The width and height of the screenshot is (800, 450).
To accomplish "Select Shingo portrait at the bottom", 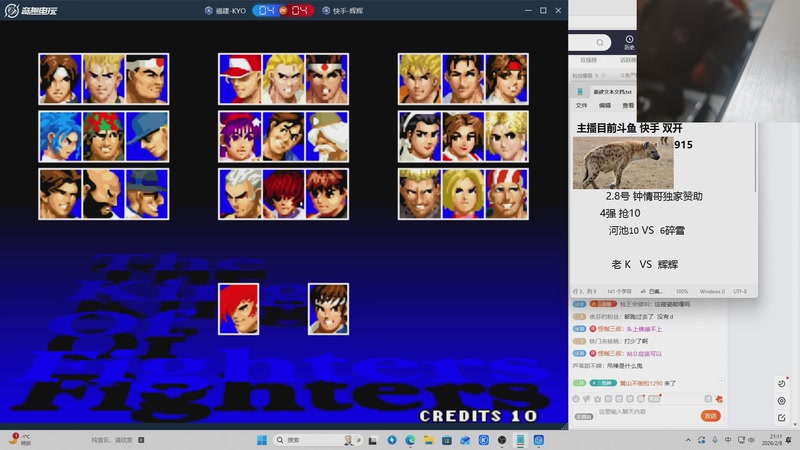I will coord(329,309).
